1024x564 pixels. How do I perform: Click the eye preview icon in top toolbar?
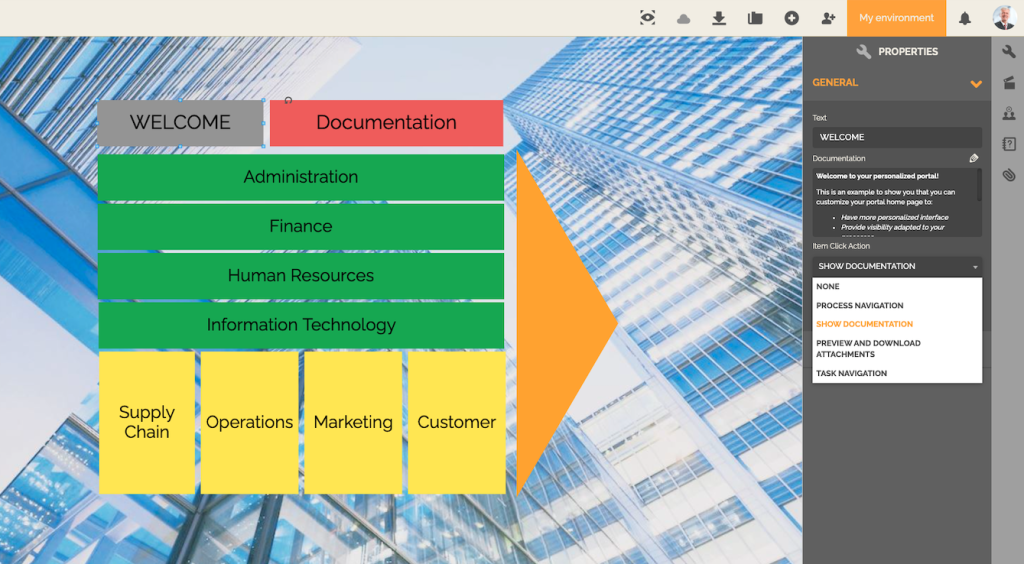point(648,18)
